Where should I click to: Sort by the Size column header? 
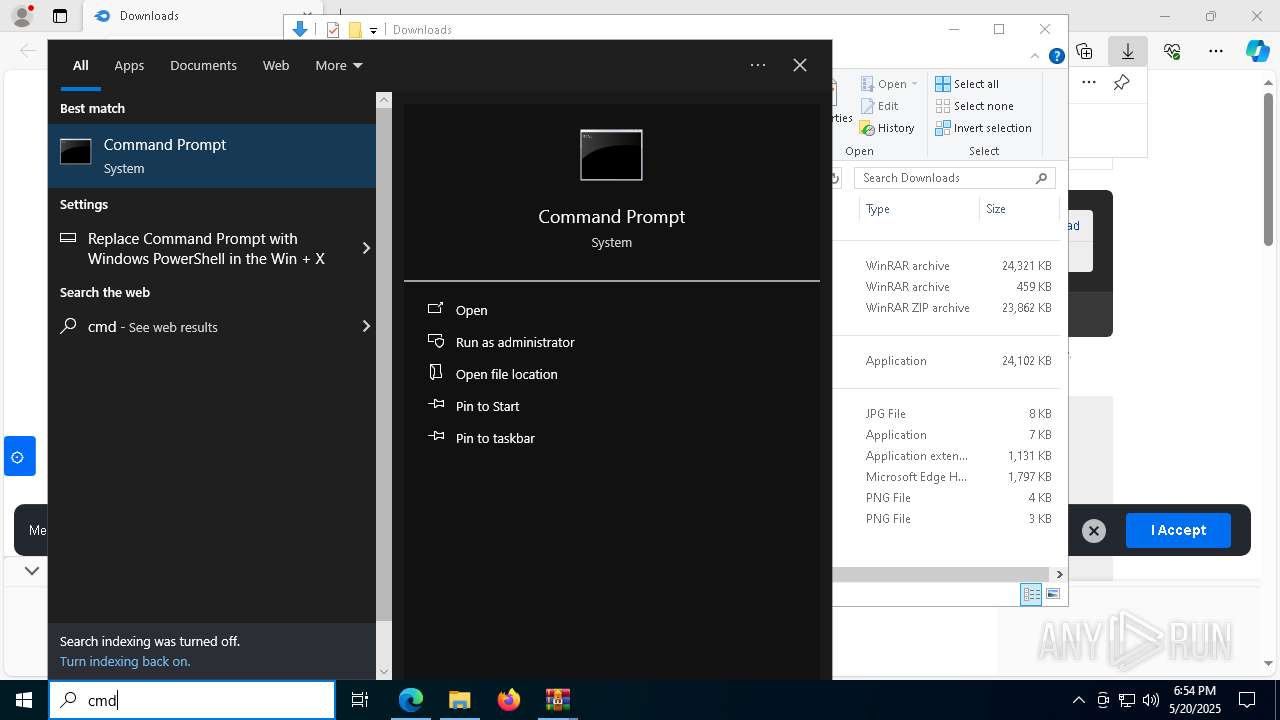coord(996,209)
